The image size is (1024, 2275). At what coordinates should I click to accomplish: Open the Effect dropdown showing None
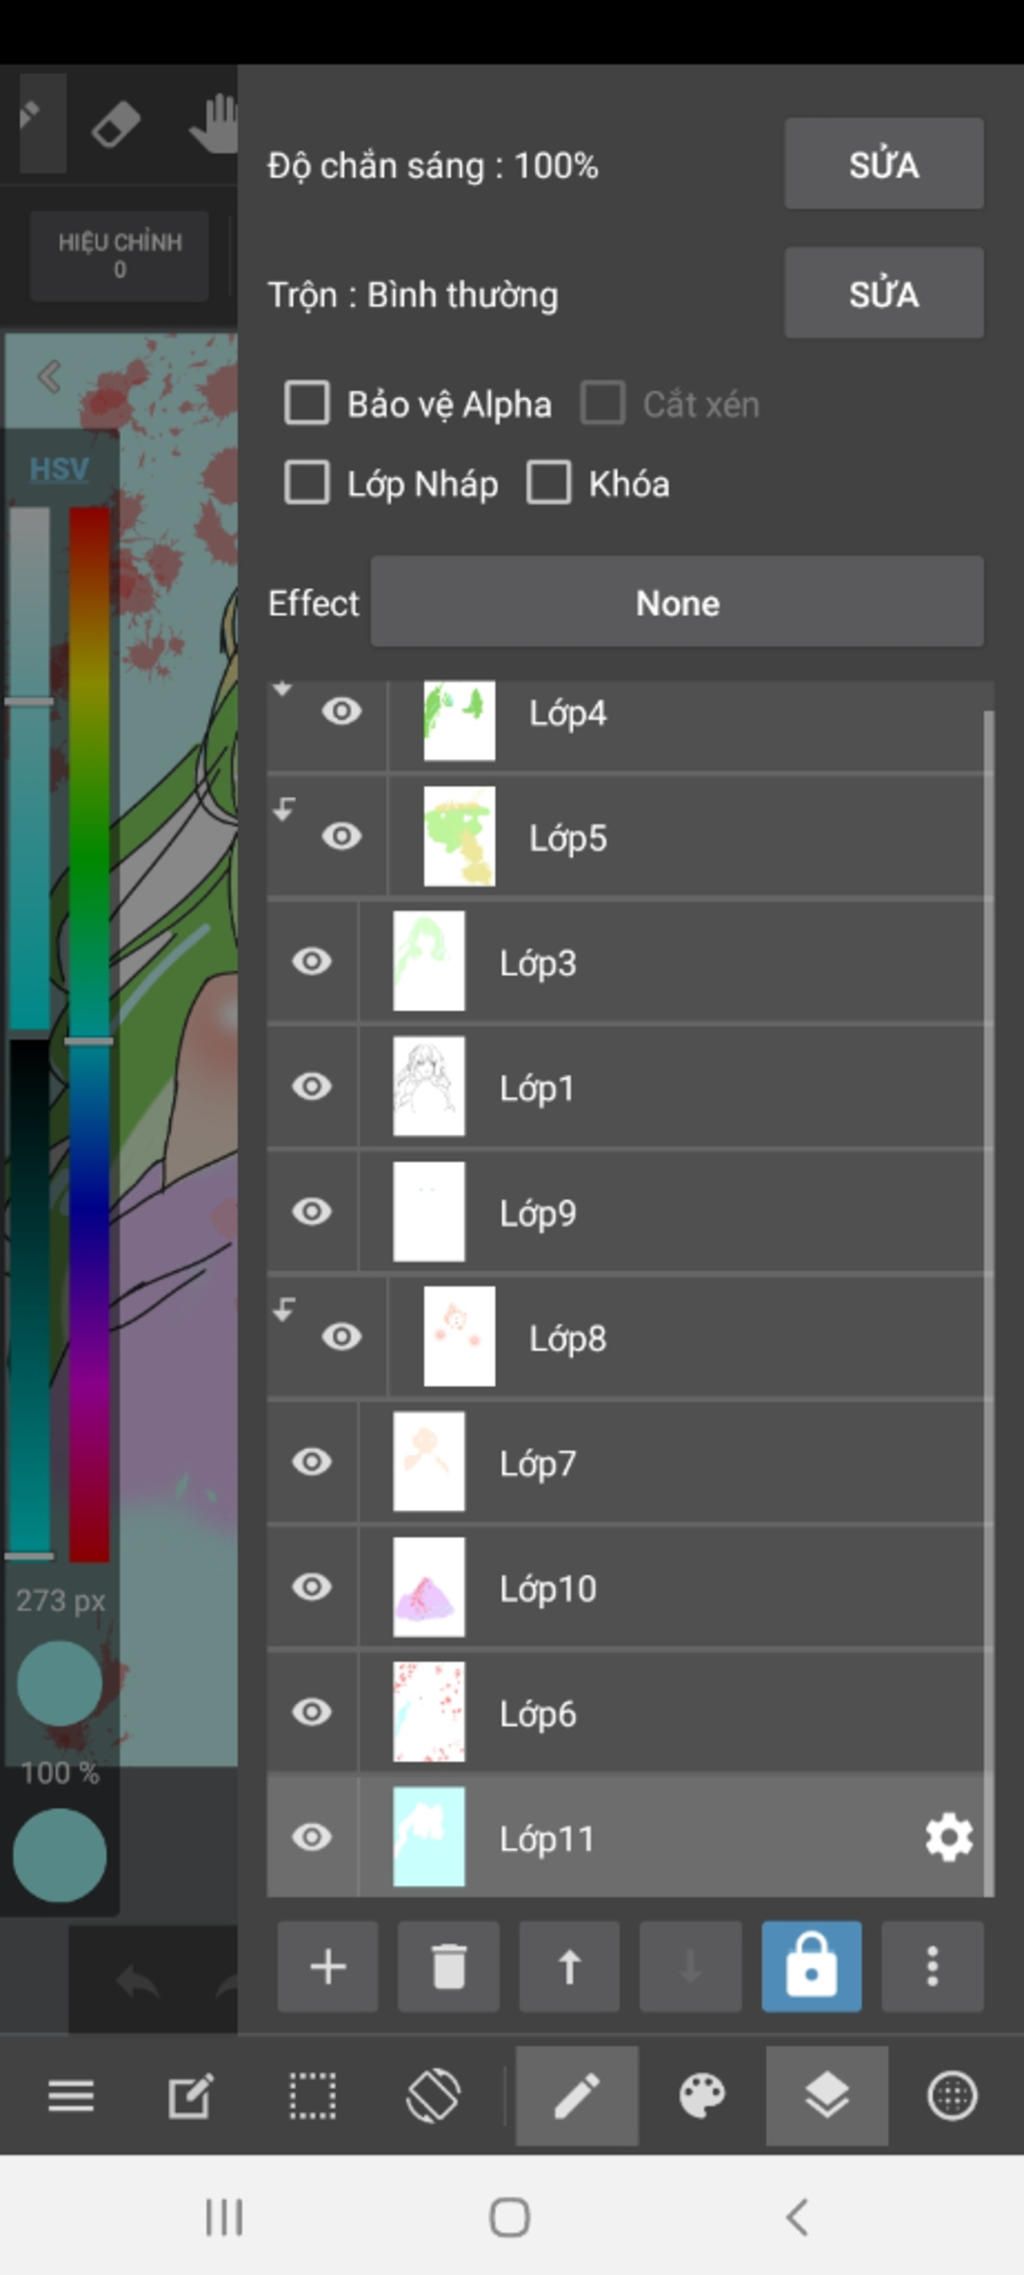pyautogui.click(x=677, y=602)
